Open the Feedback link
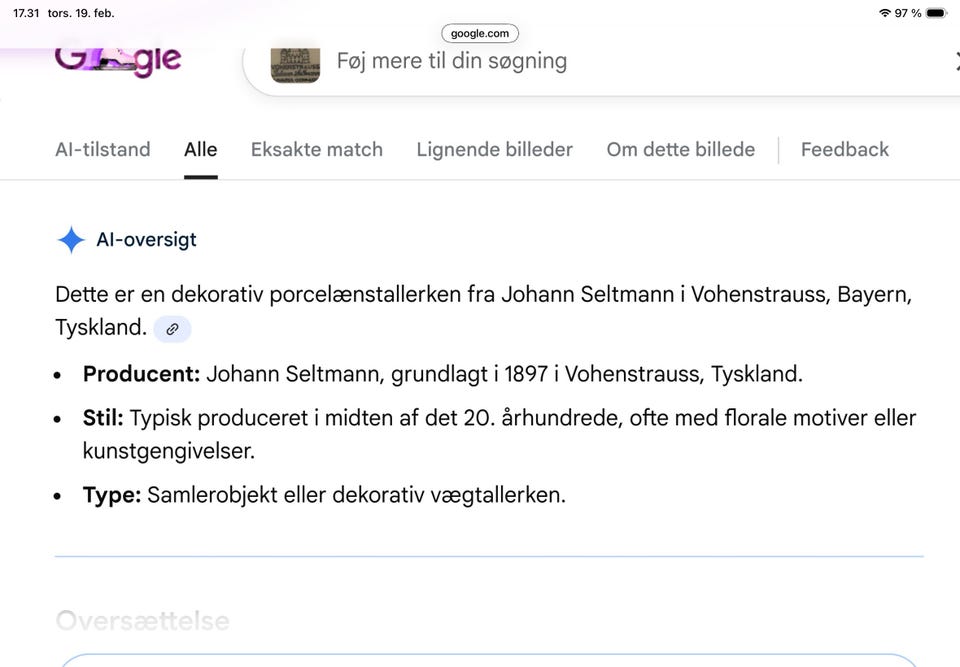 (844, 149)
